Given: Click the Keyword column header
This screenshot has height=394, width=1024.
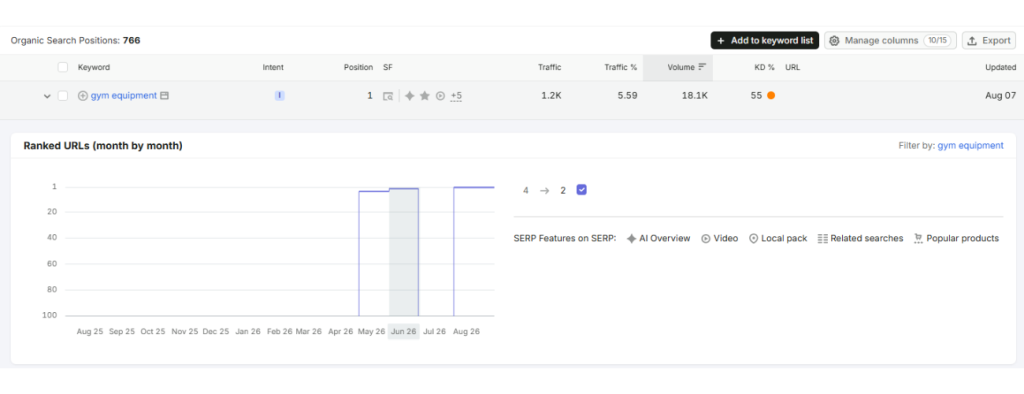Looking at the screenshot, I should [x=94, y=67].
